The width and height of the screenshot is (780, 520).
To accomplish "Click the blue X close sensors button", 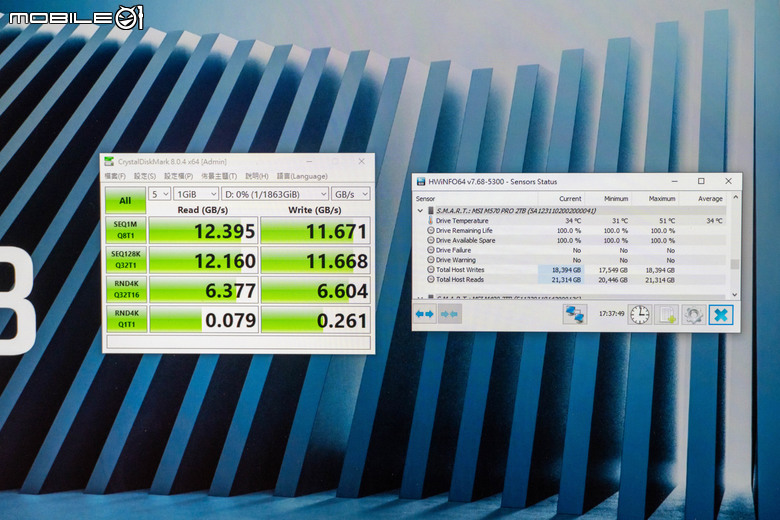I will point(721,315).
